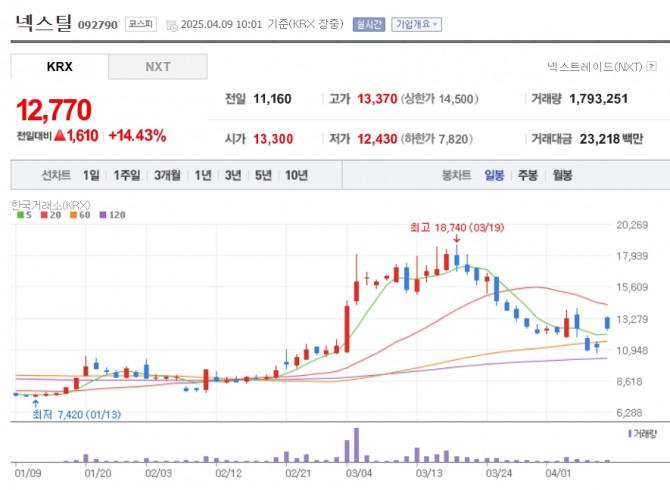670x490 pixels.
Task: Click the 코스피 market badge
Action: click(139, 24)
